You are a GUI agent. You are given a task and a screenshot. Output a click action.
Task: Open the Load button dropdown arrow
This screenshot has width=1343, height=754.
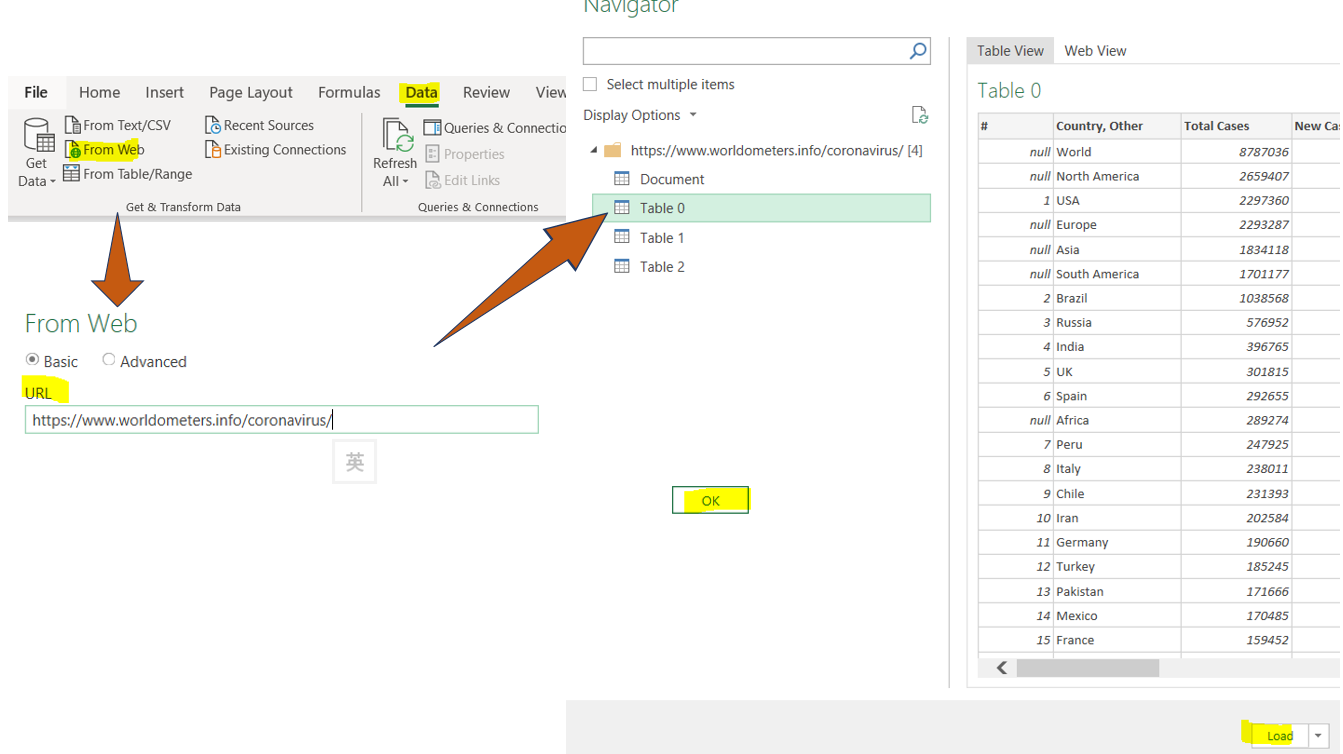[1318, 735]
